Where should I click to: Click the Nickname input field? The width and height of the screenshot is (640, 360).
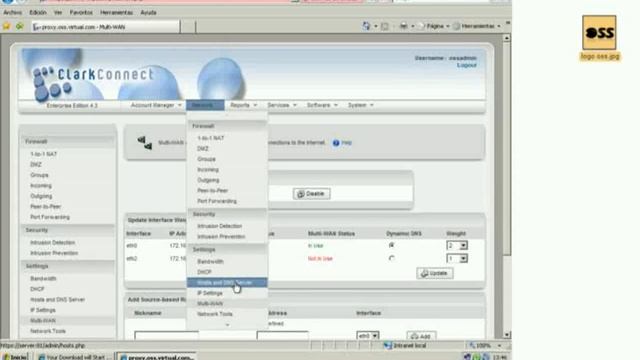pyautogui.click(x=166, y=336)
